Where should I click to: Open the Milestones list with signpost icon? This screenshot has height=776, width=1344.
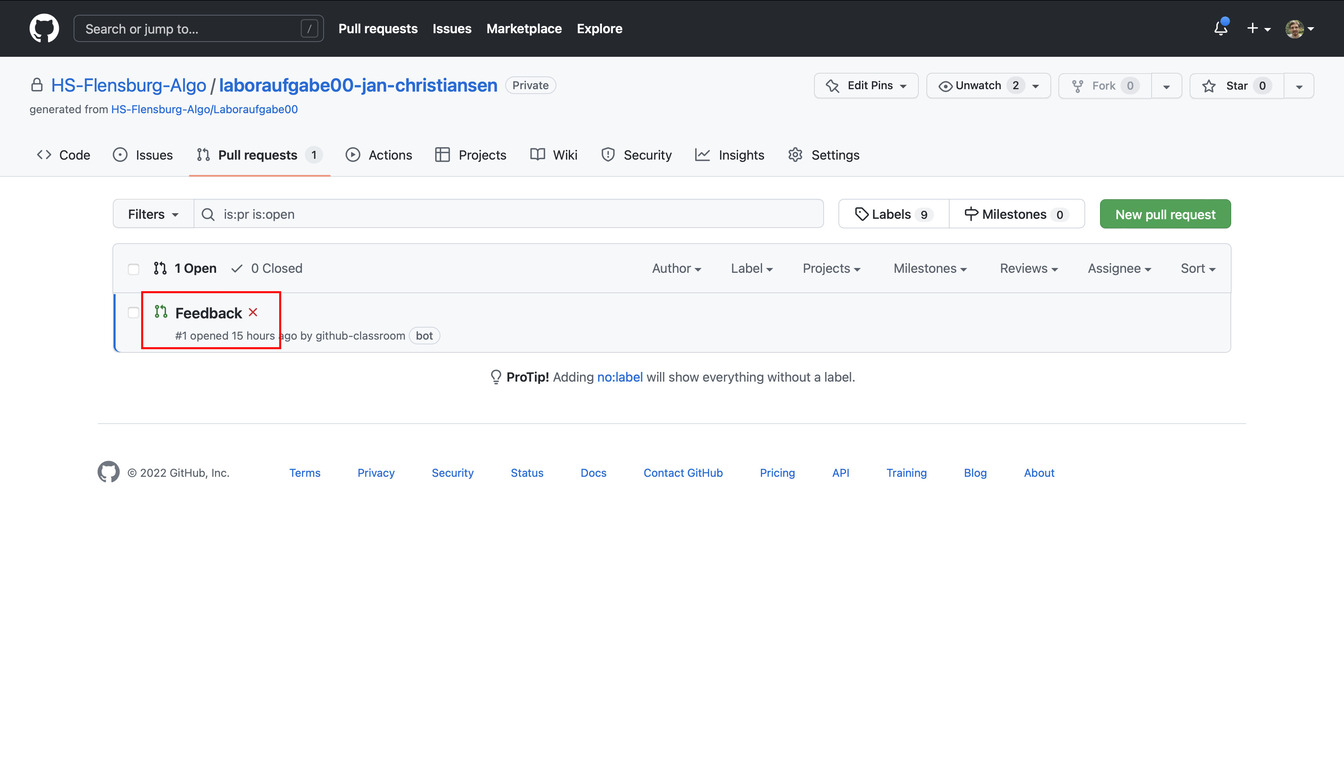coord(1016,214)
